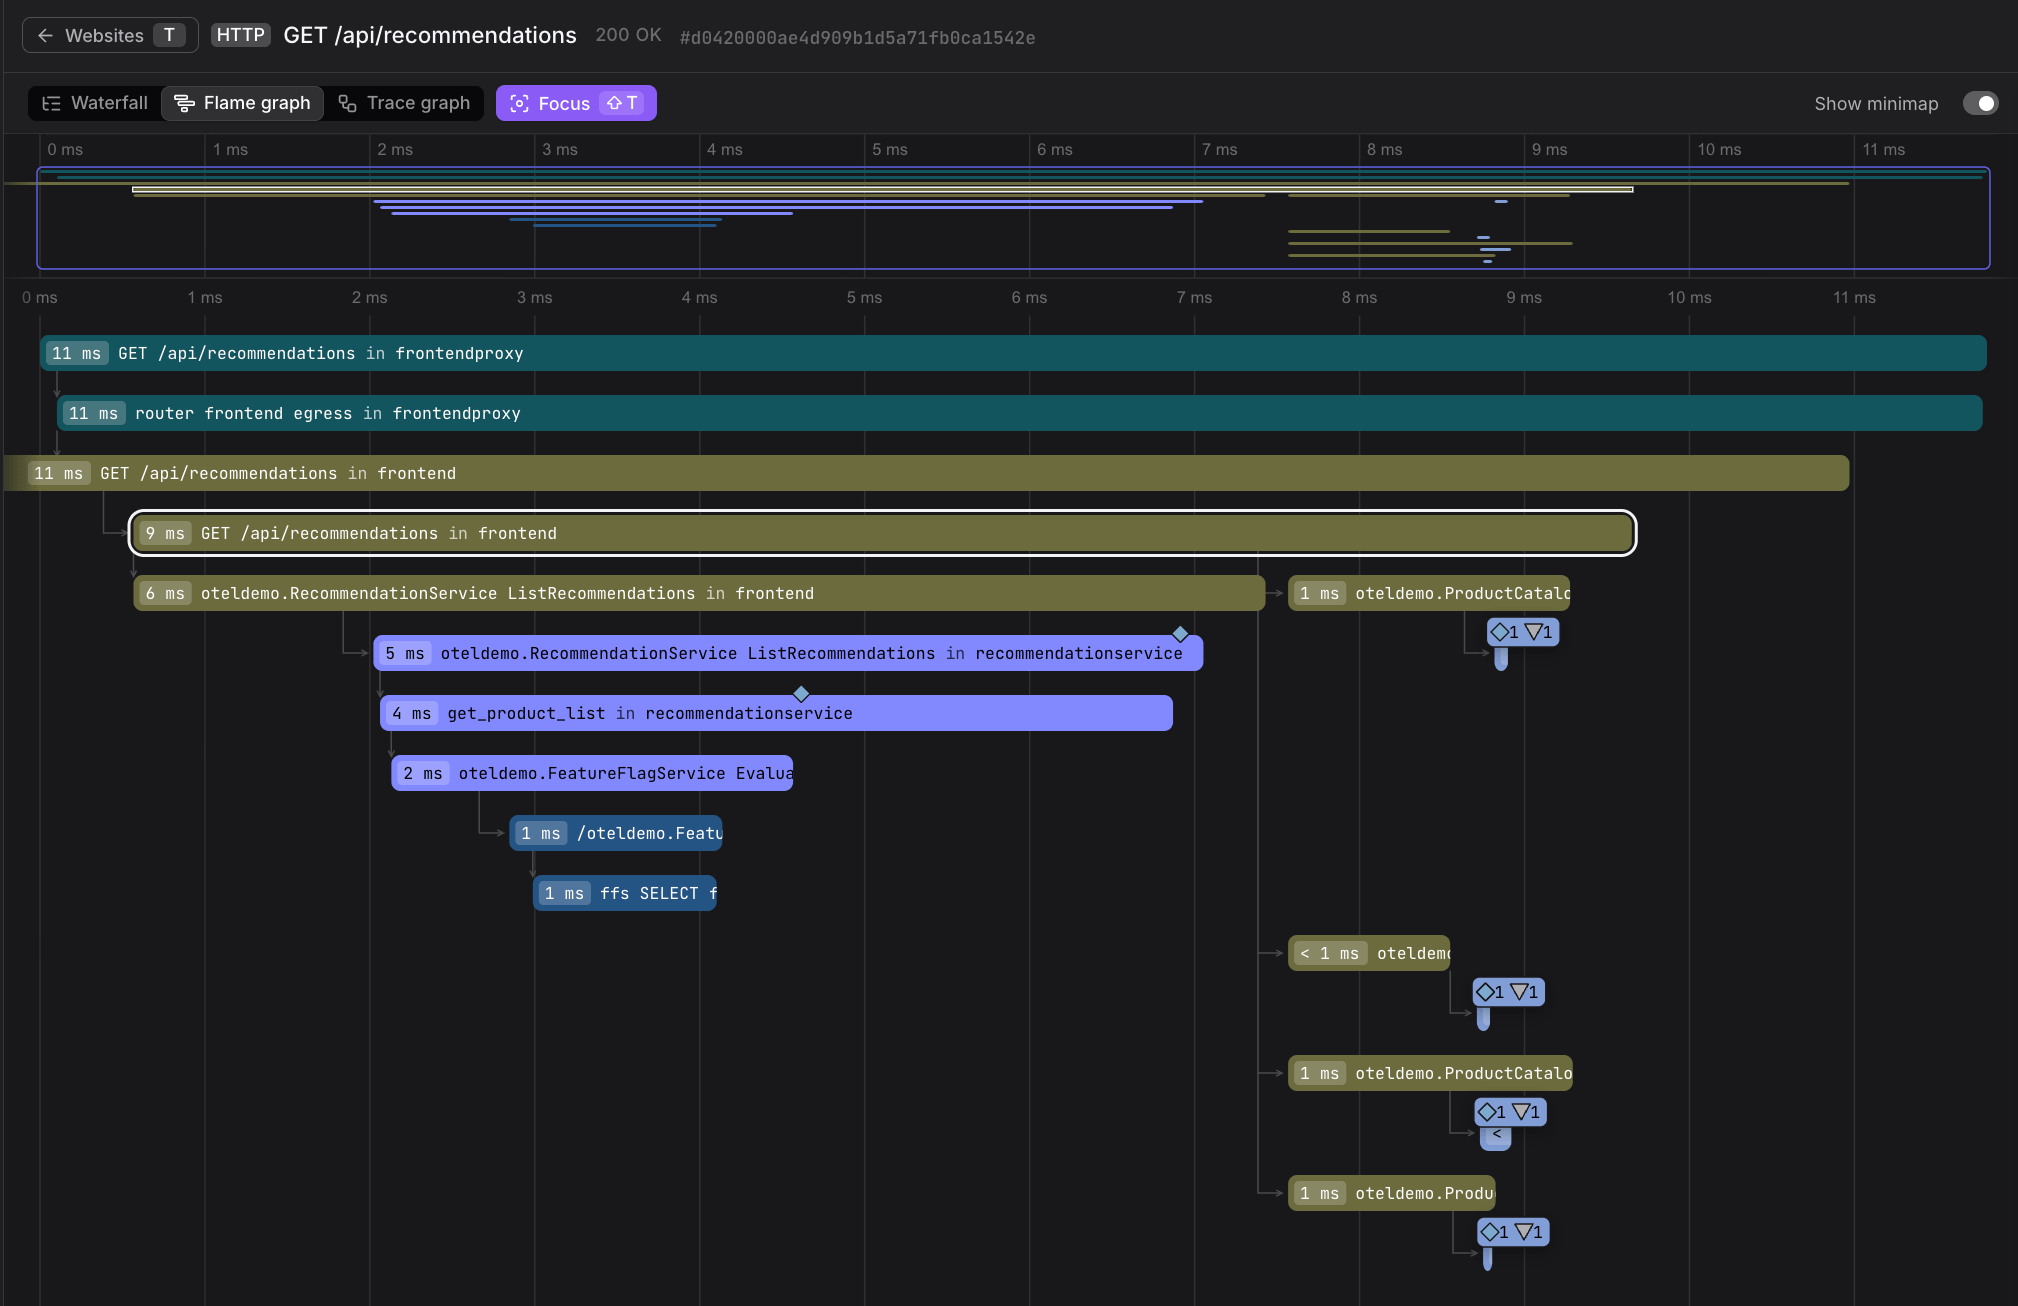Activate the Focus button
The width and height of the screenshot is (2018, 1306).
tap(576, 103)
